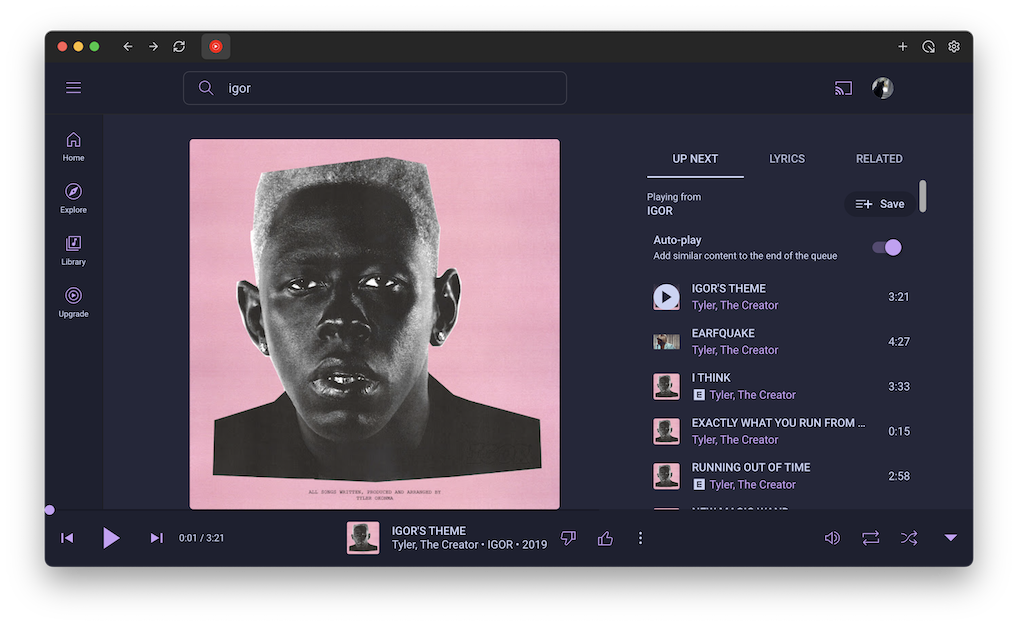
Task: Disable the Auto-play switch
Action: tap(887, 247)
